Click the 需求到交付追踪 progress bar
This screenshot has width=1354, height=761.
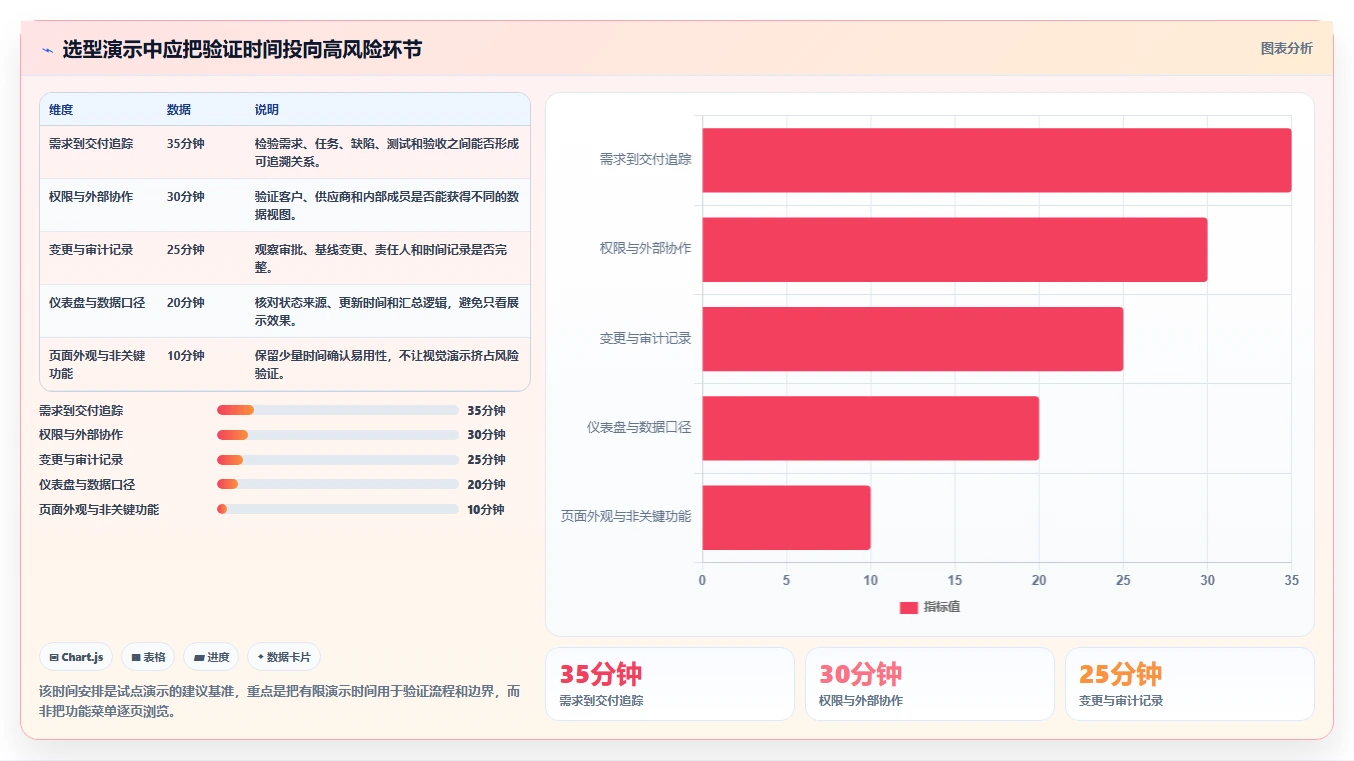(338, 410)
